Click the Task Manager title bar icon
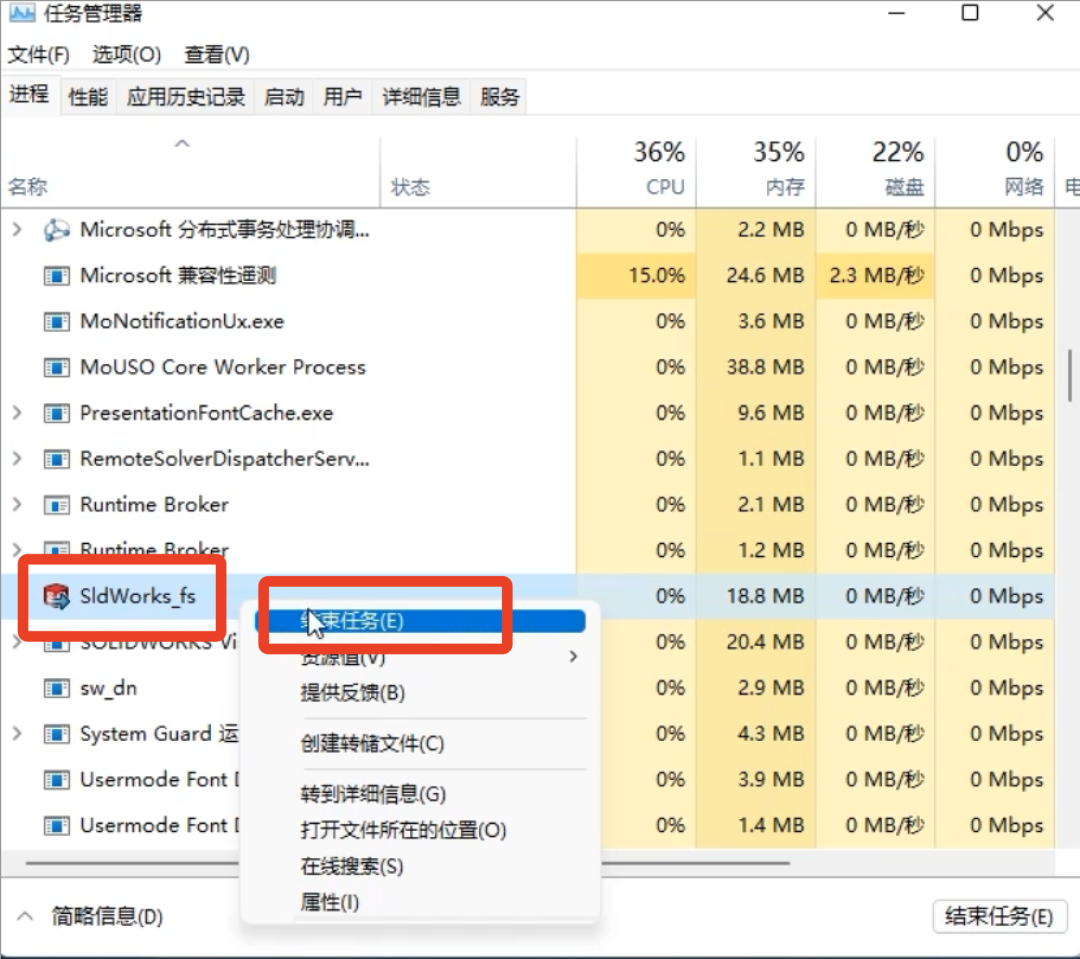The image size is (1080, 959). (22, 13)
